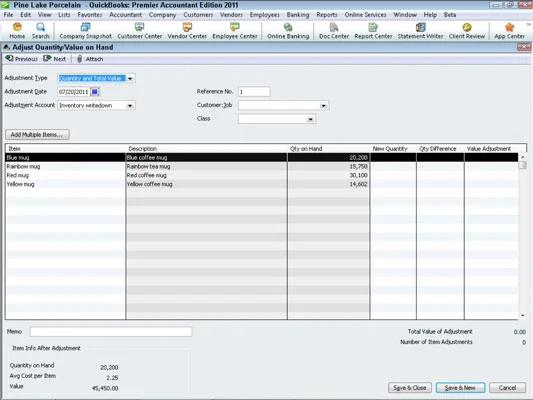533x400 pixels.
Task: Open the Accountant menu
Action: pyautogui.click(x=125, y=15)
